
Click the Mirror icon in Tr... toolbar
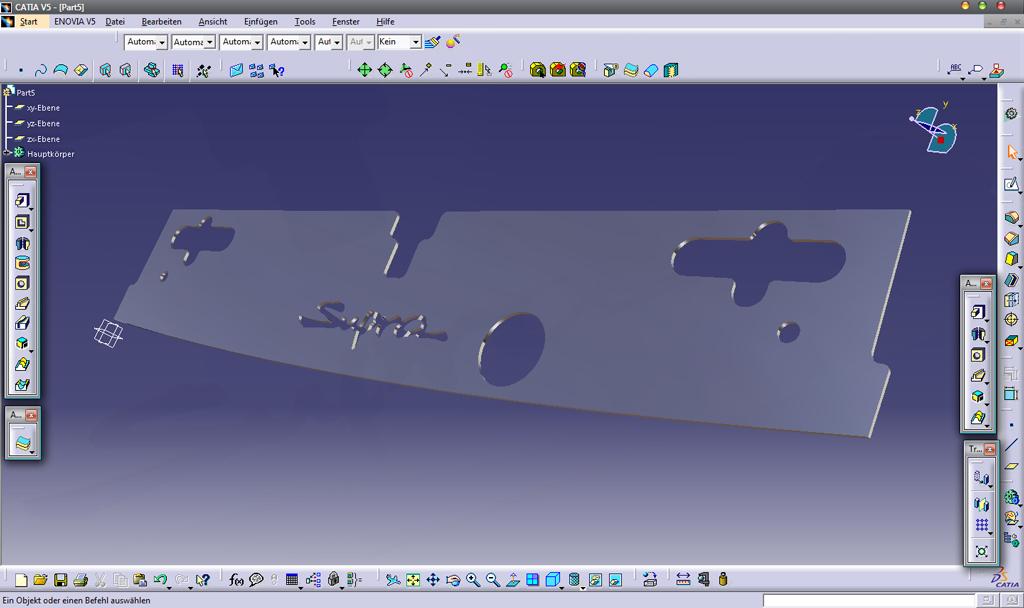[981, 503]
